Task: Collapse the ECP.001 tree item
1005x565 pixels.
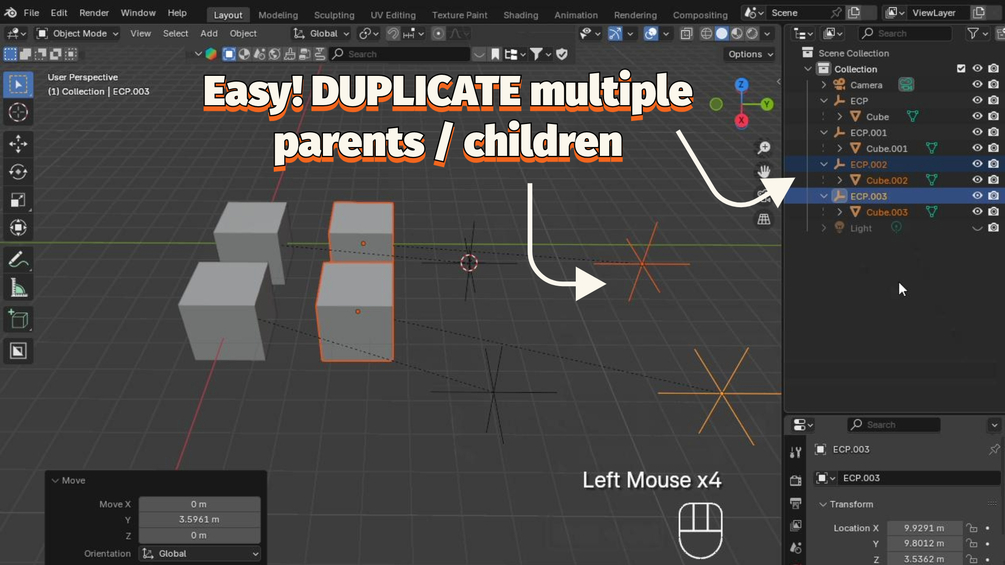Action: pyautogui.click(x=824, y=133)
